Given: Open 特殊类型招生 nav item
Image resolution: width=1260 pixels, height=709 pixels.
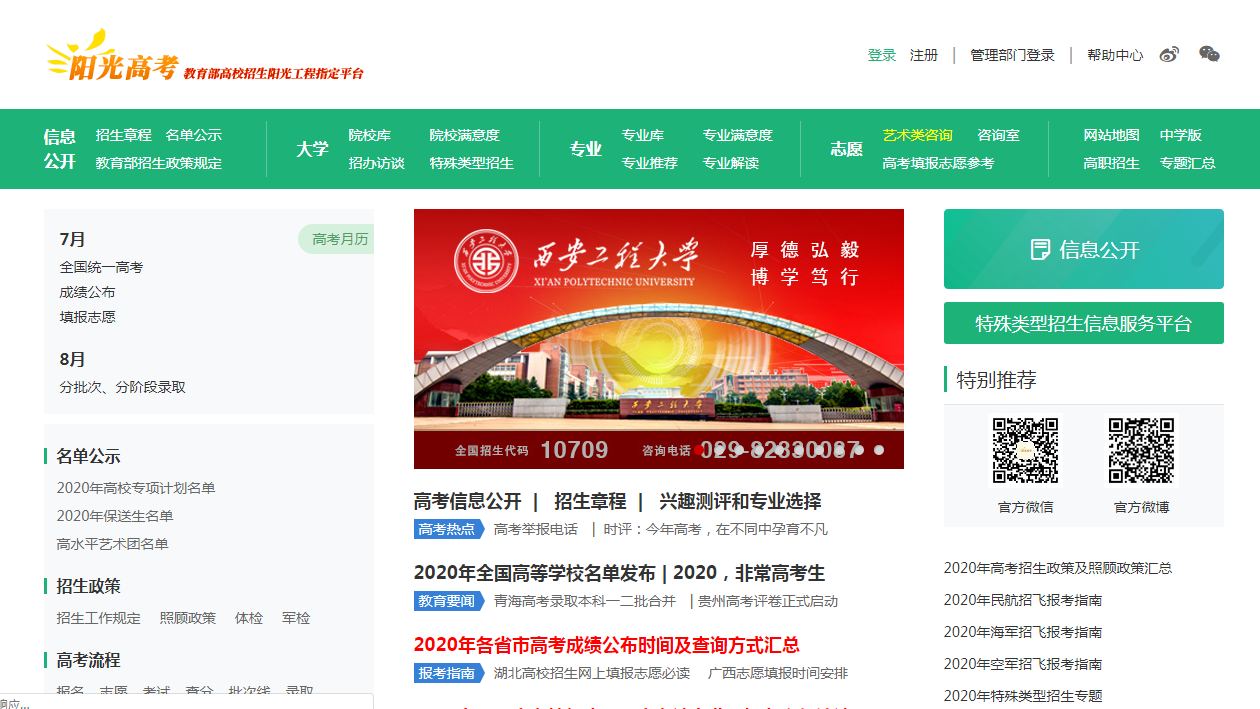Looking at the screenshot, I should 472,163.
